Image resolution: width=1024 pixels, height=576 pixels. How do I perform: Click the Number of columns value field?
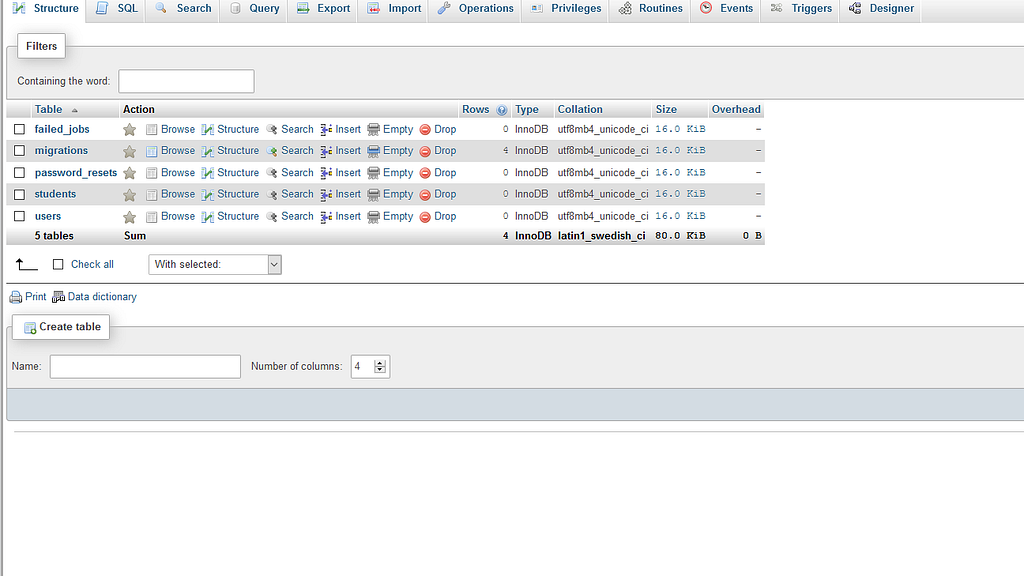(362, 366)
